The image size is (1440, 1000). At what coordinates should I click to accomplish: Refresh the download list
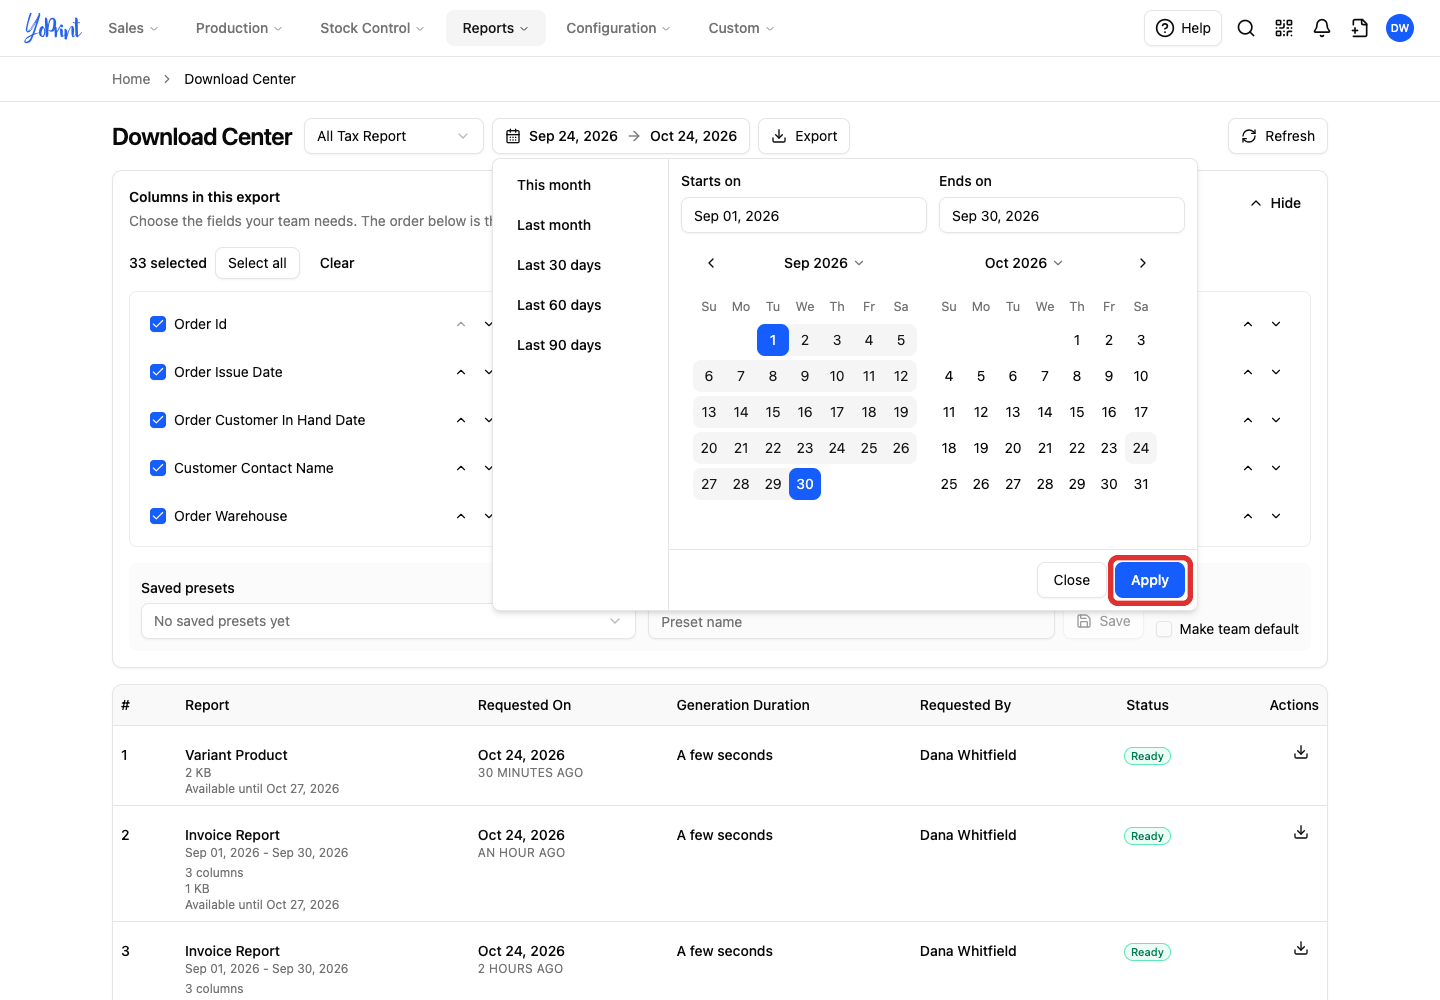pyautogui.click(x=1278, y=136)
